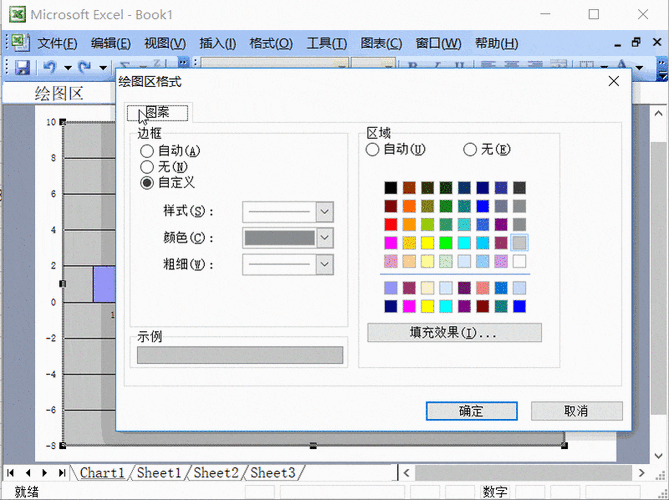The height and width of the screenshot is (500, 669).
Task: Click the first sheet navigation arrow
Action: [x=11, y=473]
